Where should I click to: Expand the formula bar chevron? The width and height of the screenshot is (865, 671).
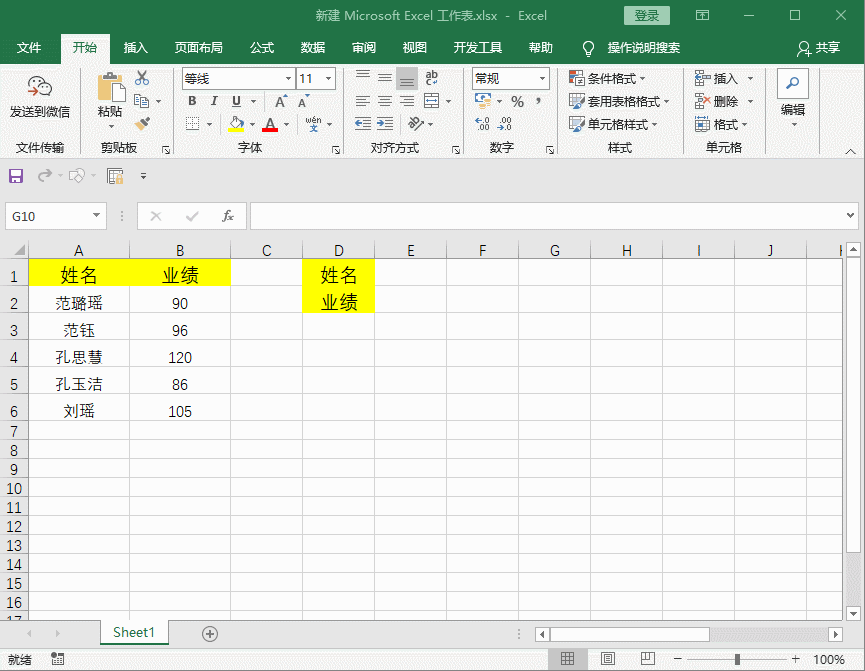coord(850,215)
